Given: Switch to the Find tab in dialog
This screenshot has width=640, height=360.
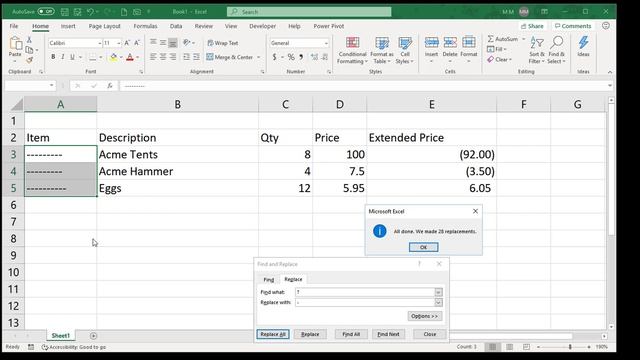Looking at the screenshot, I should tap(269, 280).
